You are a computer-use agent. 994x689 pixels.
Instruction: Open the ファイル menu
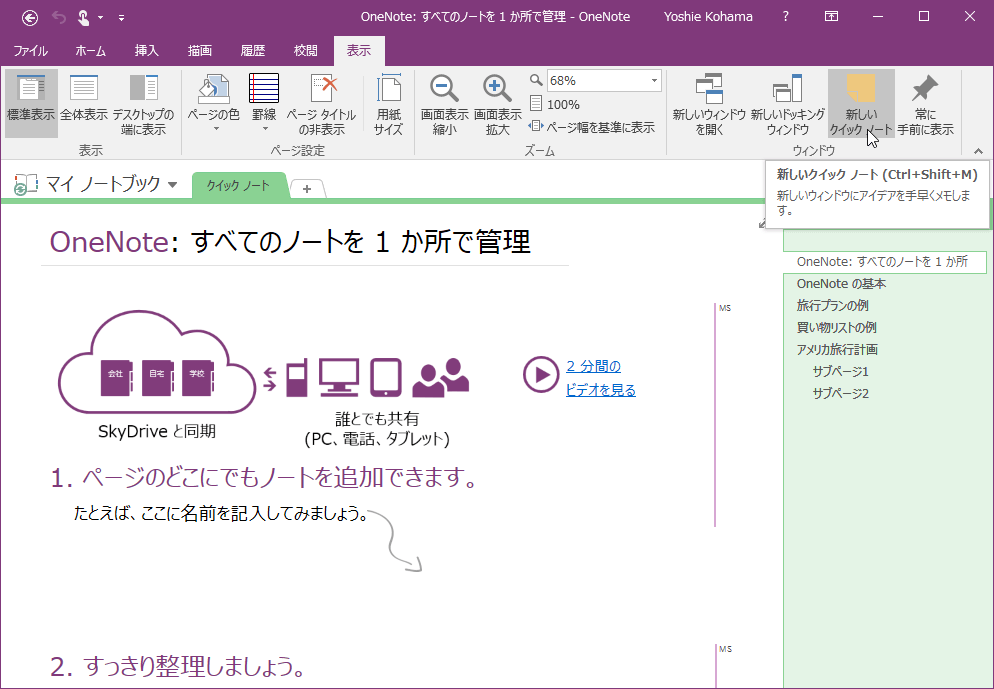coord(32,51)
